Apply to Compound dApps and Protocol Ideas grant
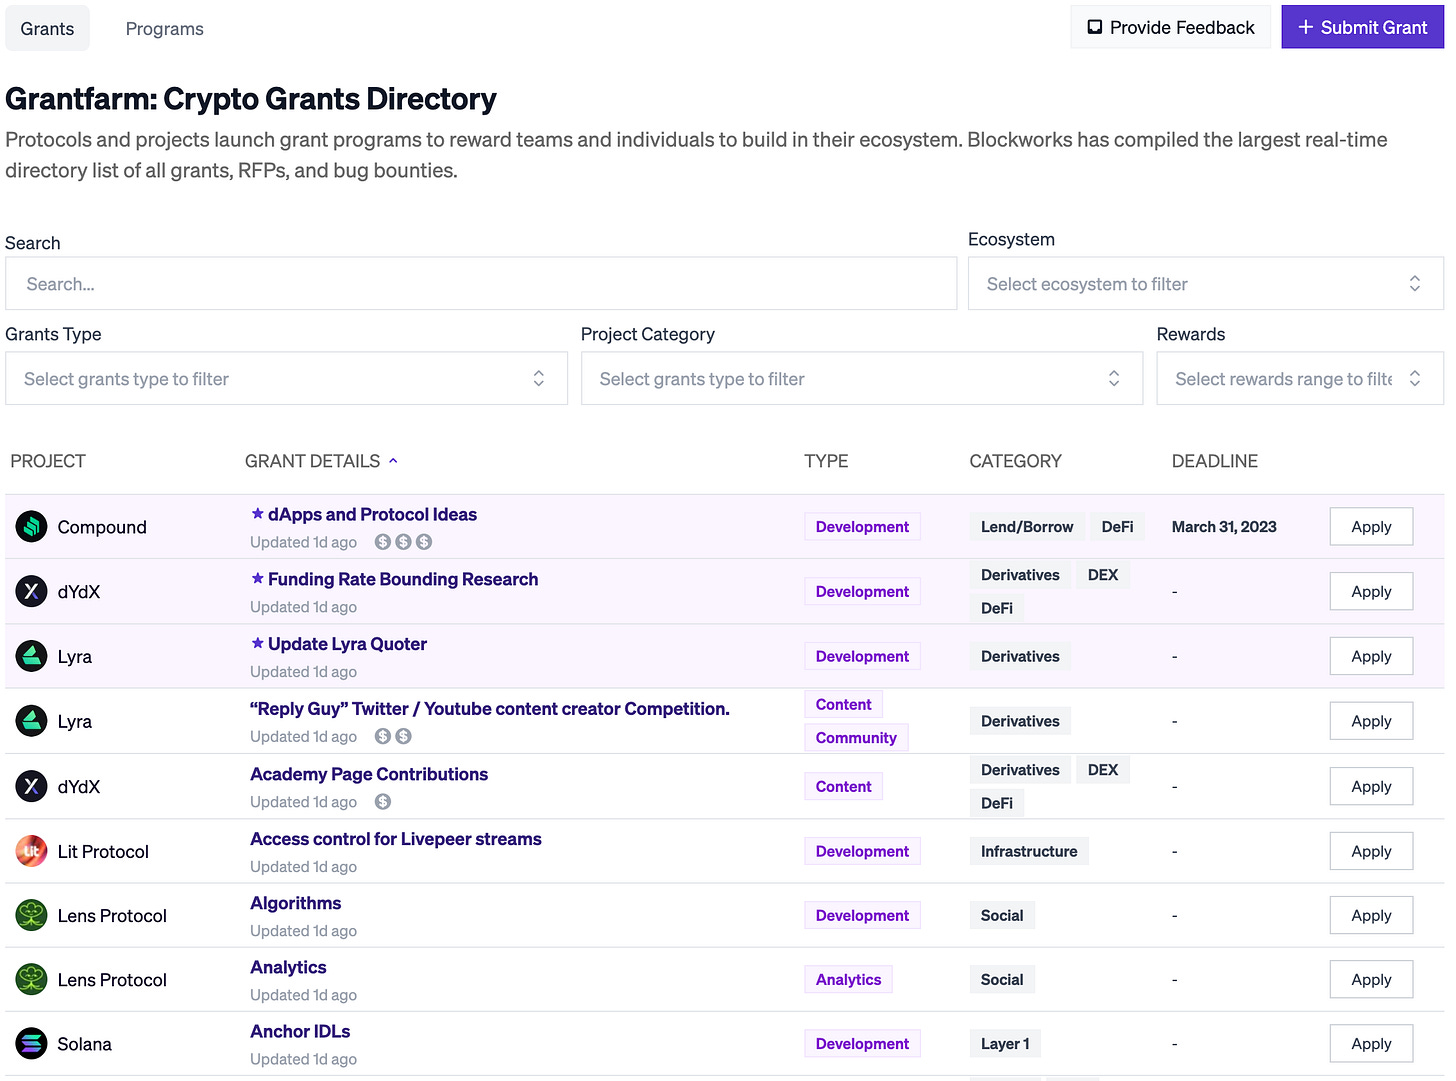Image resolution: width=1456 pixels, height=1081 pixels. [1371, 526]
